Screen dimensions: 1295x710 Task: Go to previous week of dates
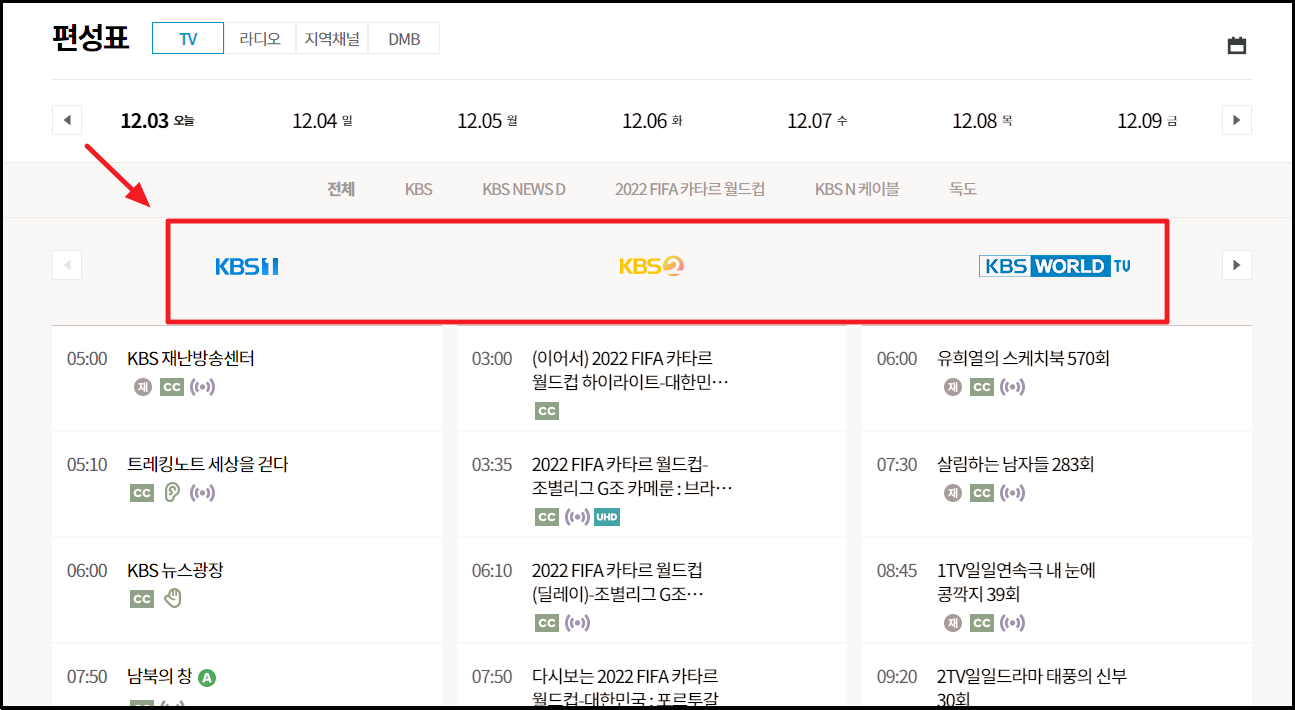pos(67,120)
